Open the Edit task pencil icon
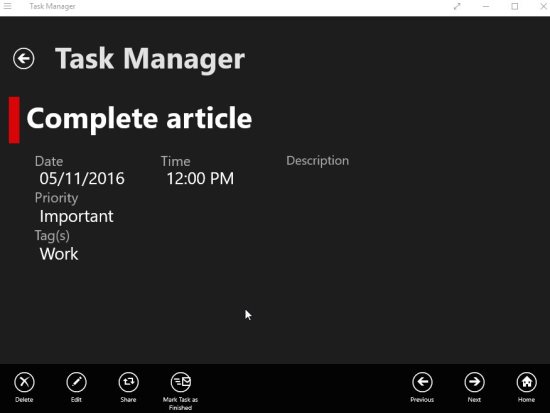Screen dimensions: 550x413 (x=76, y=382)
